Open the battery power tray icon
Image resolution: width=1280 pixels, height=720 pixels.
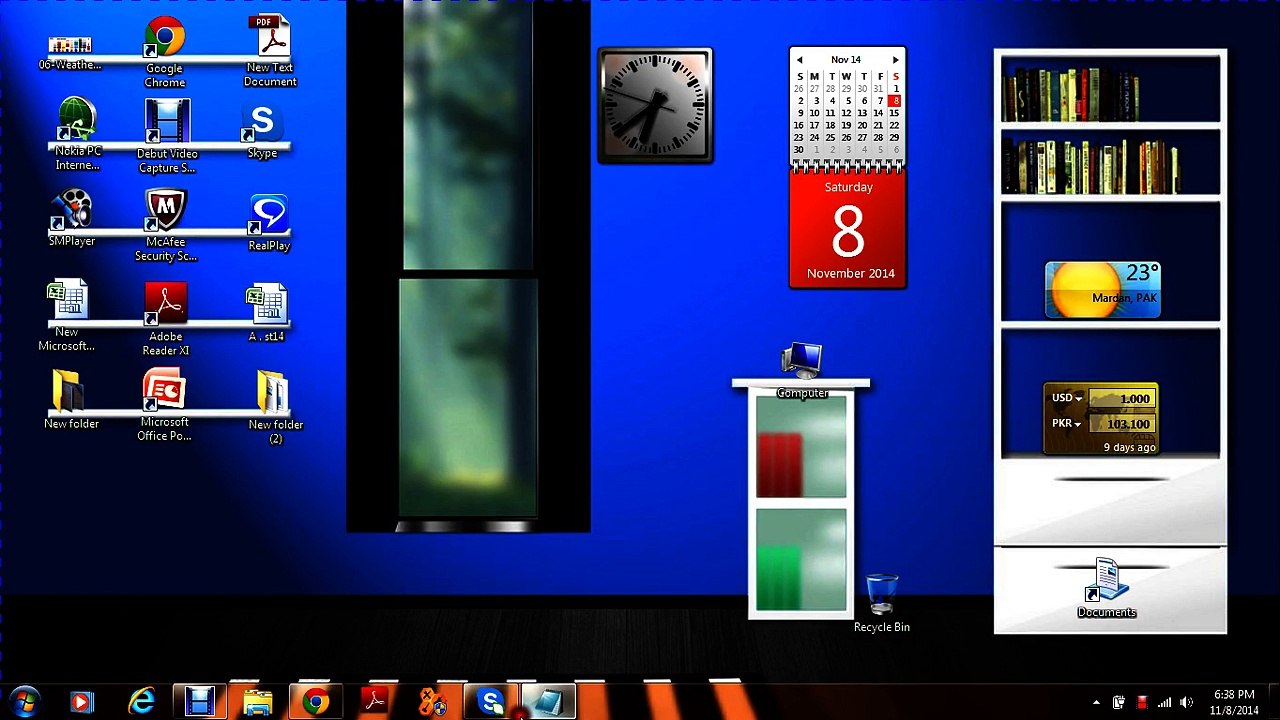tap(1119, 703)
